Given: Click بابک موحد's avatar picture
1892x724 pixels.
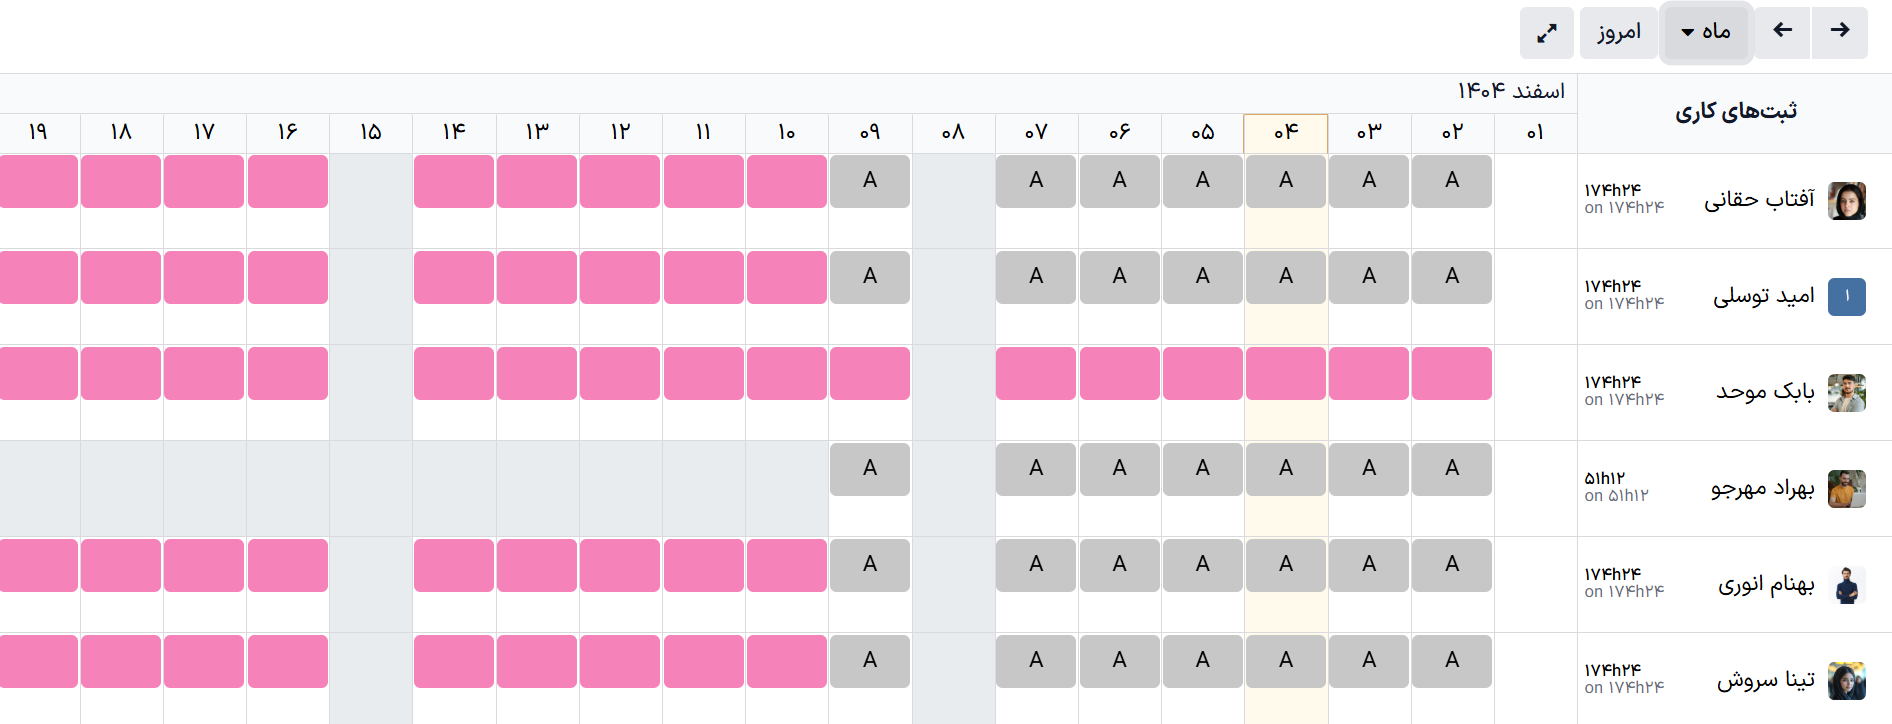Looking at the screenshot, I should point(1846,393).
